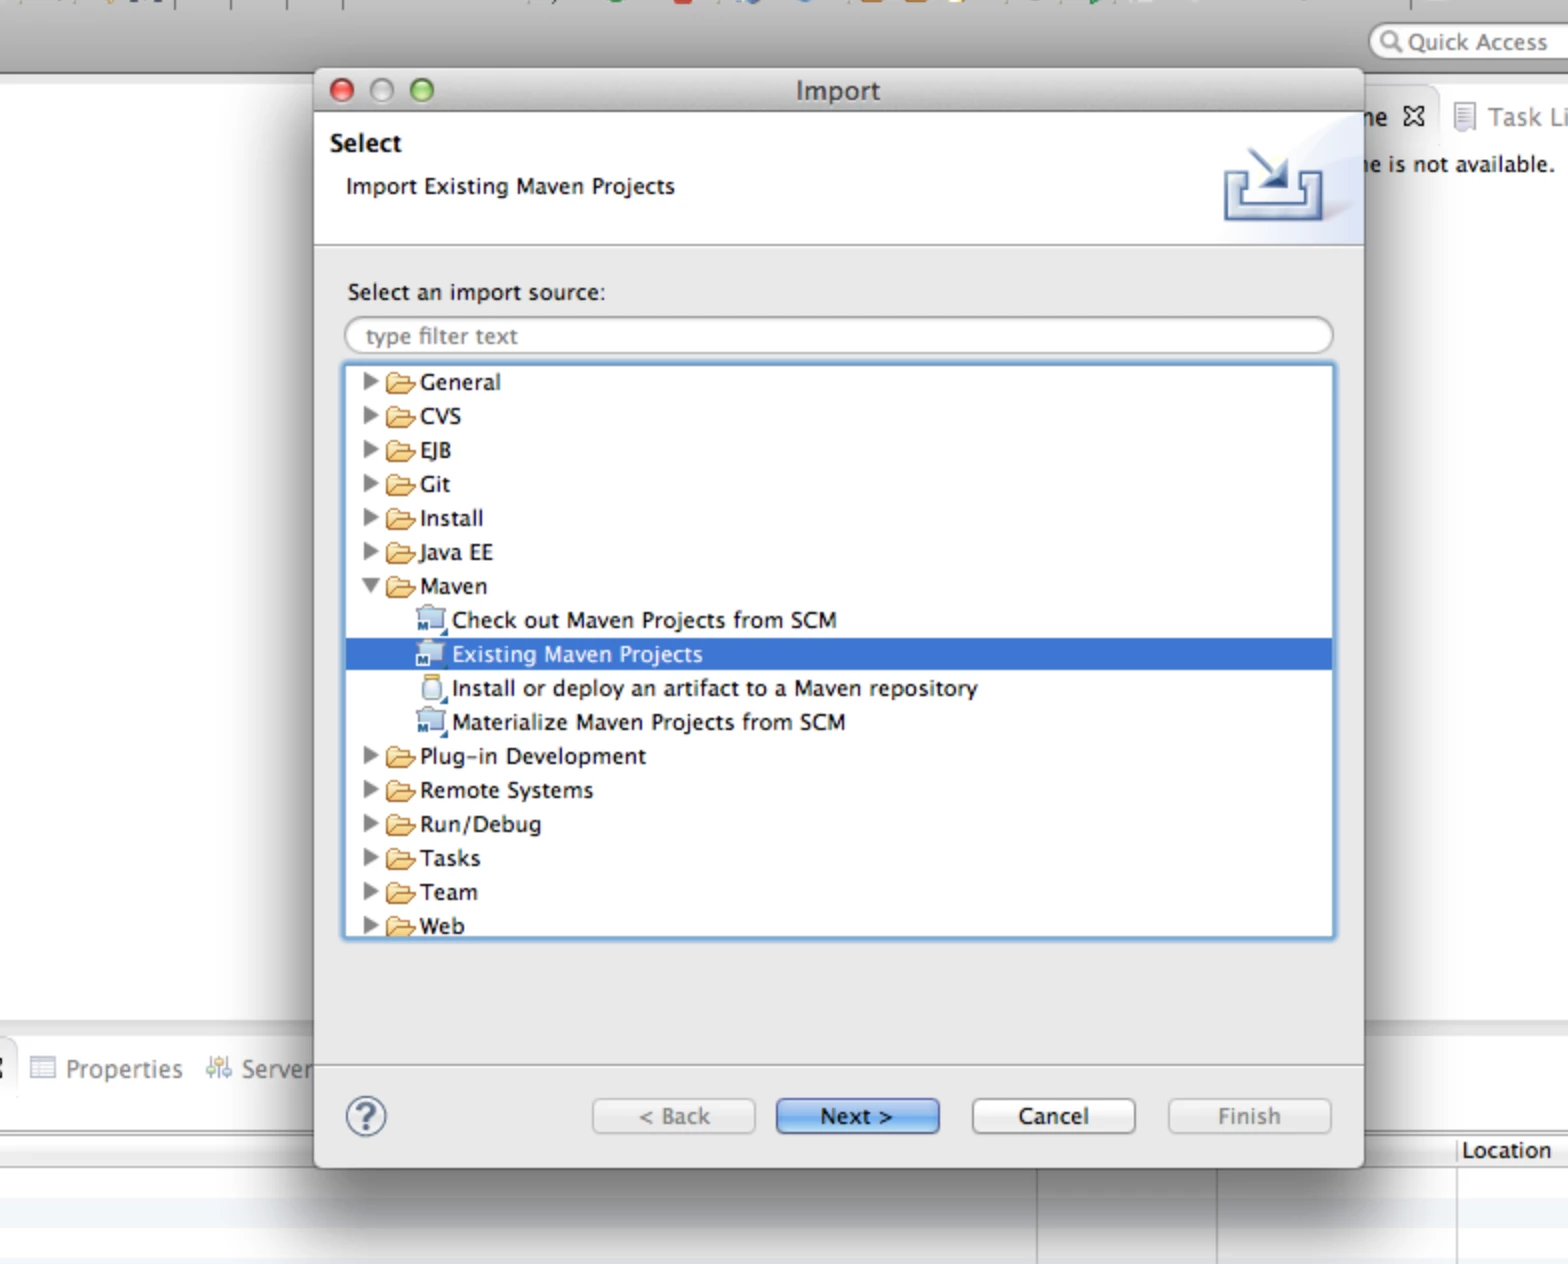
Task: Collapse the Maven category
Action: tap(370, 585)
